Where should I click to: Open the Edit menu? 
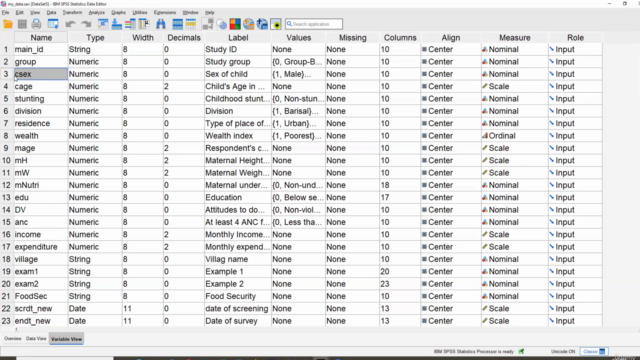[19, 13]
